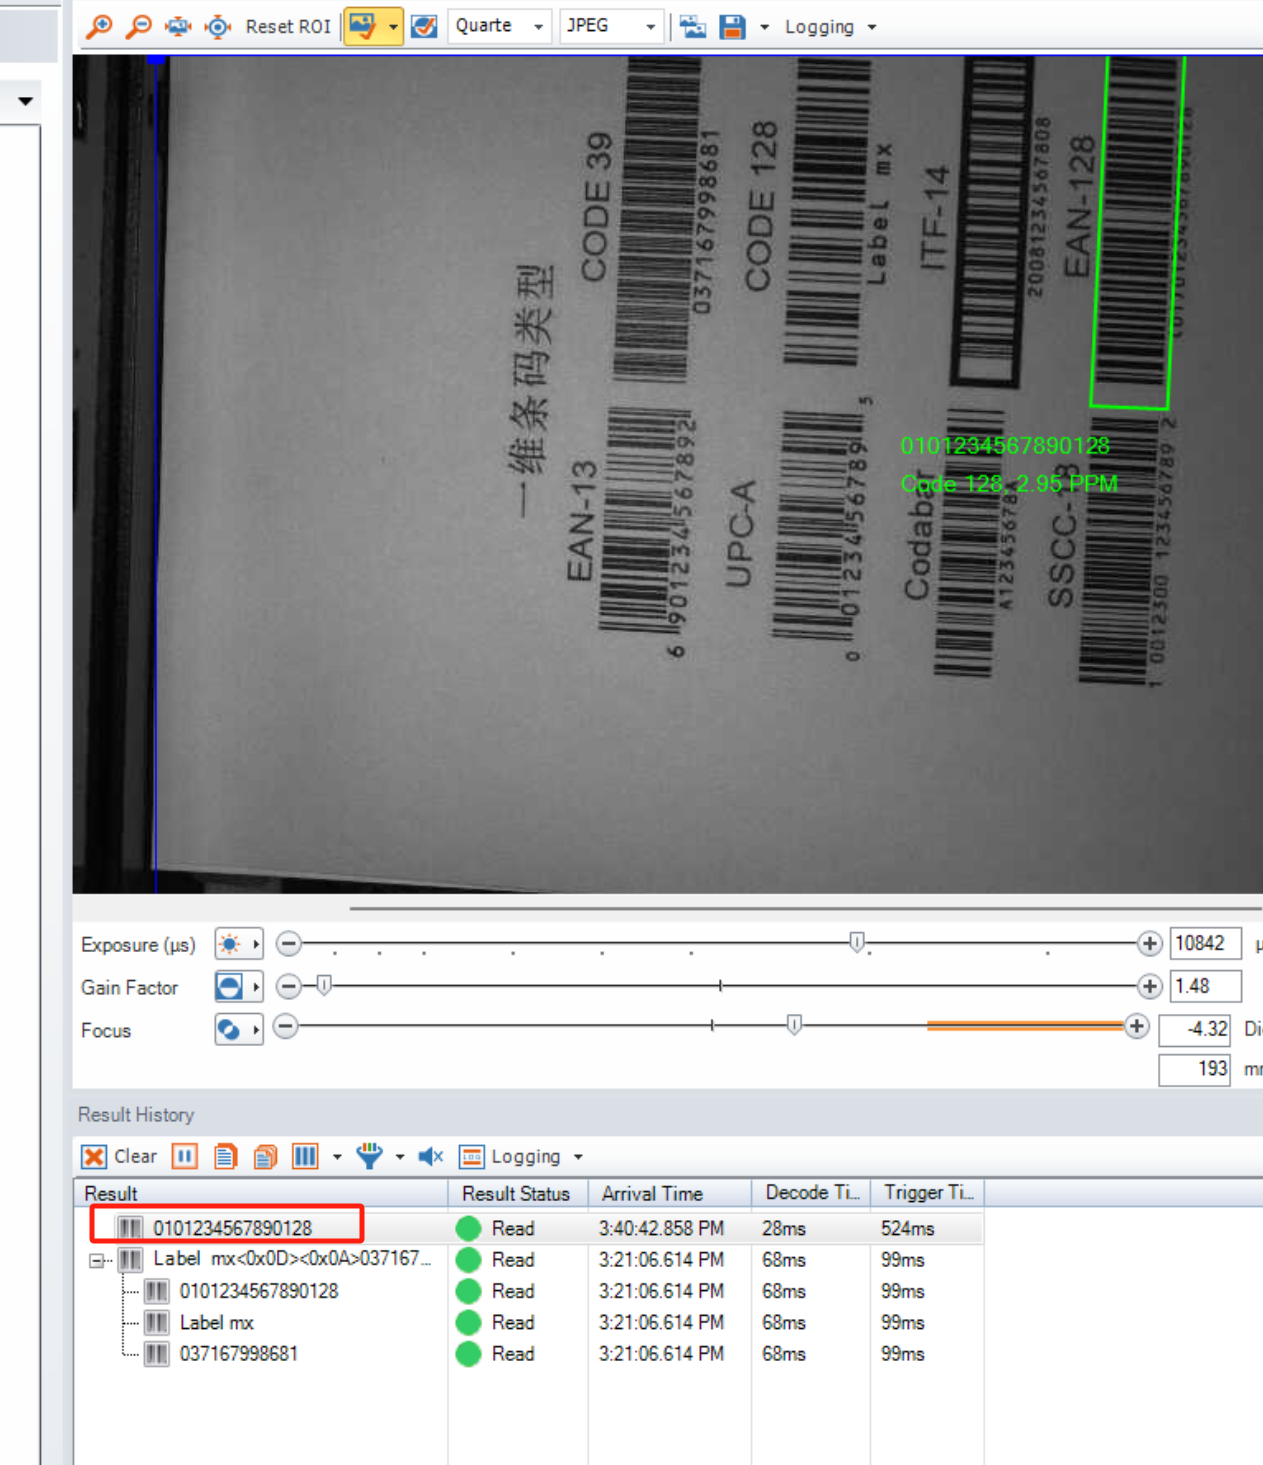Open the columns layout dropdown arrow
The image size is (1263, 1465).
click(337, 1157)
